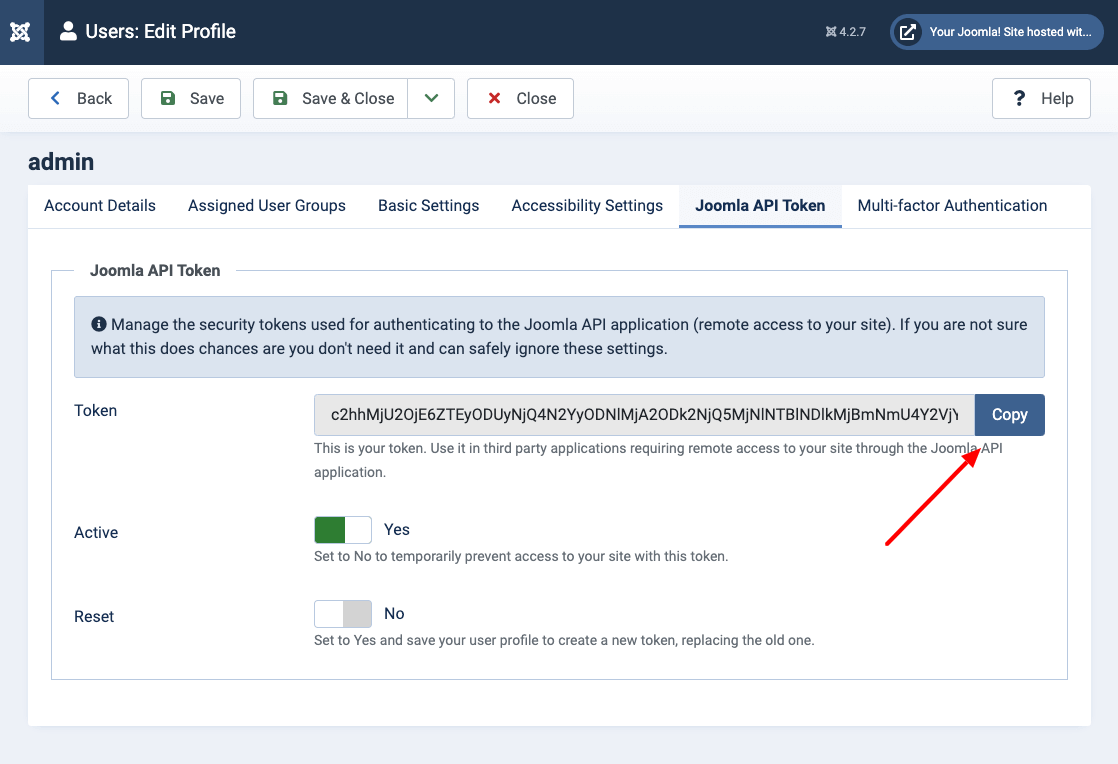Select the Joomla API Token tab

(x=760, y=206)
